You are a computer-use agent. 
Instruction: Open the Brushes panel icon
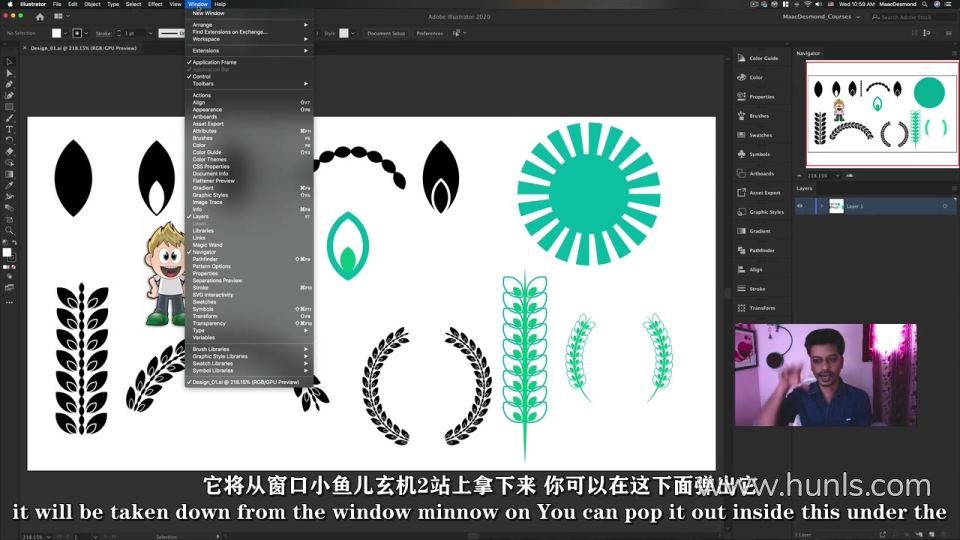[741, 116]
